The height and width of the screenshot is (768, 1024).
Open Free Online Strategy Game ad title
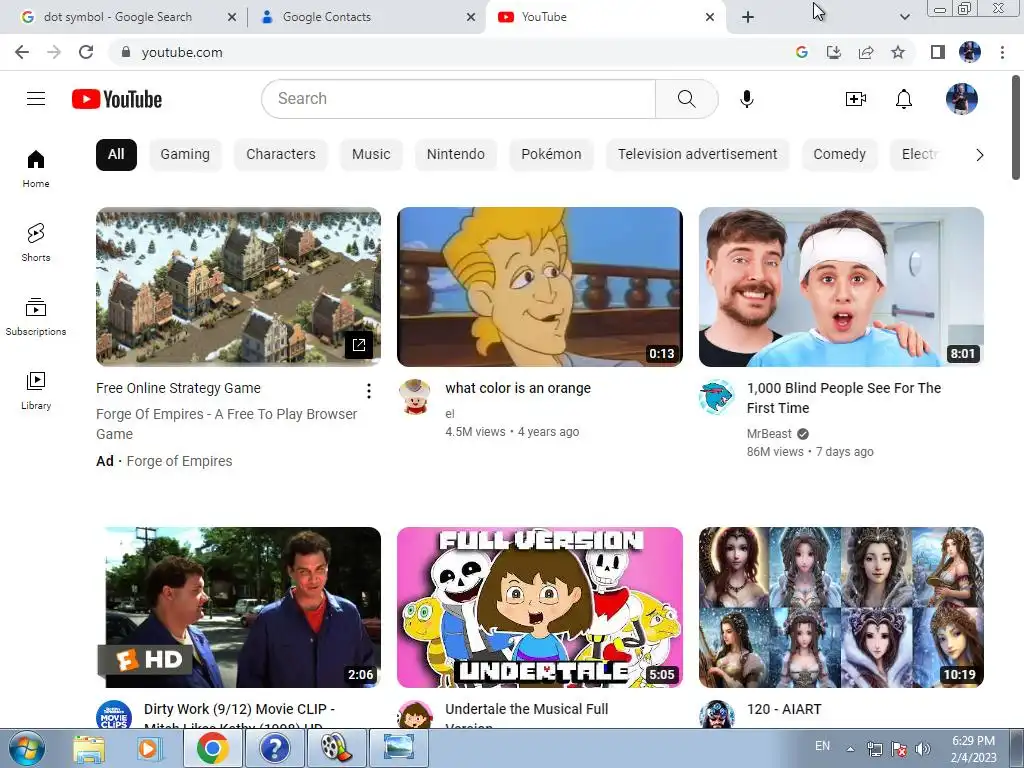pos(178,388)
